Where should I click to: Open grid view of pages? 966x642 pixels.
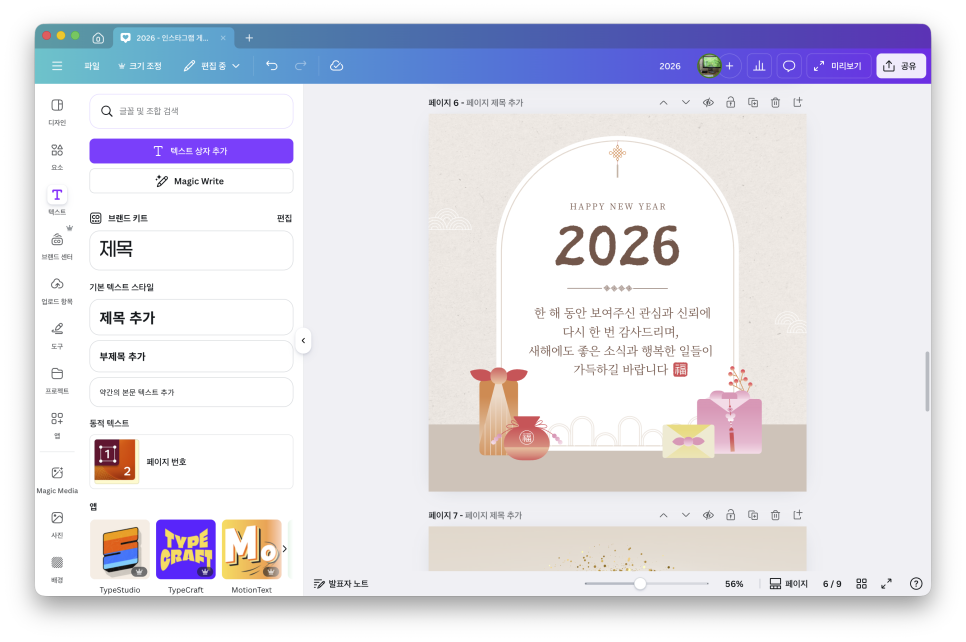(862, 583)
